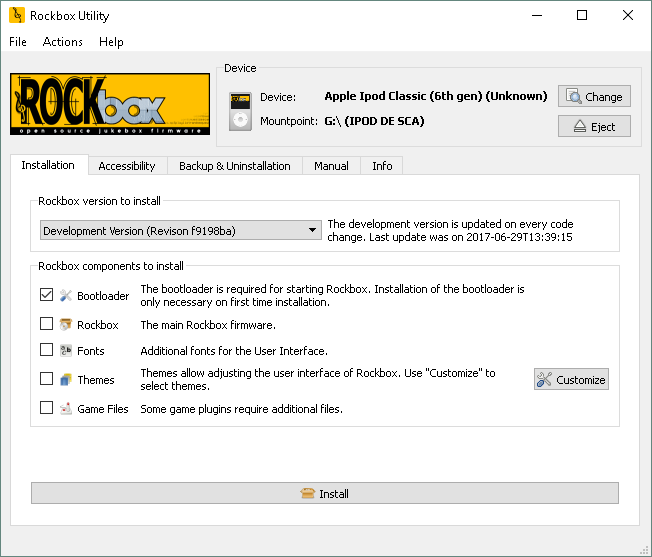Image resolution: width=652 pixels, height=557 pixels.
Task: Switch to the Accessibility tab
Action: click(127, 166)
